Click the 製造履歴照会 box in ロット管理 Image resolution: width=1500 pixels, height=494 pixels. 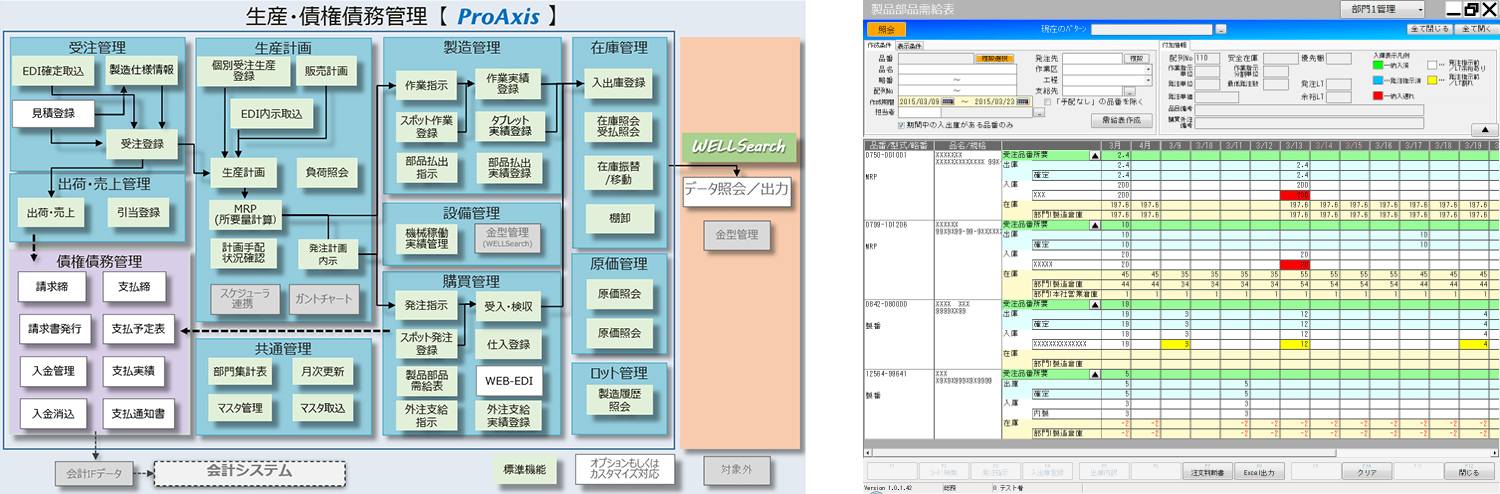tap(618, 400)
